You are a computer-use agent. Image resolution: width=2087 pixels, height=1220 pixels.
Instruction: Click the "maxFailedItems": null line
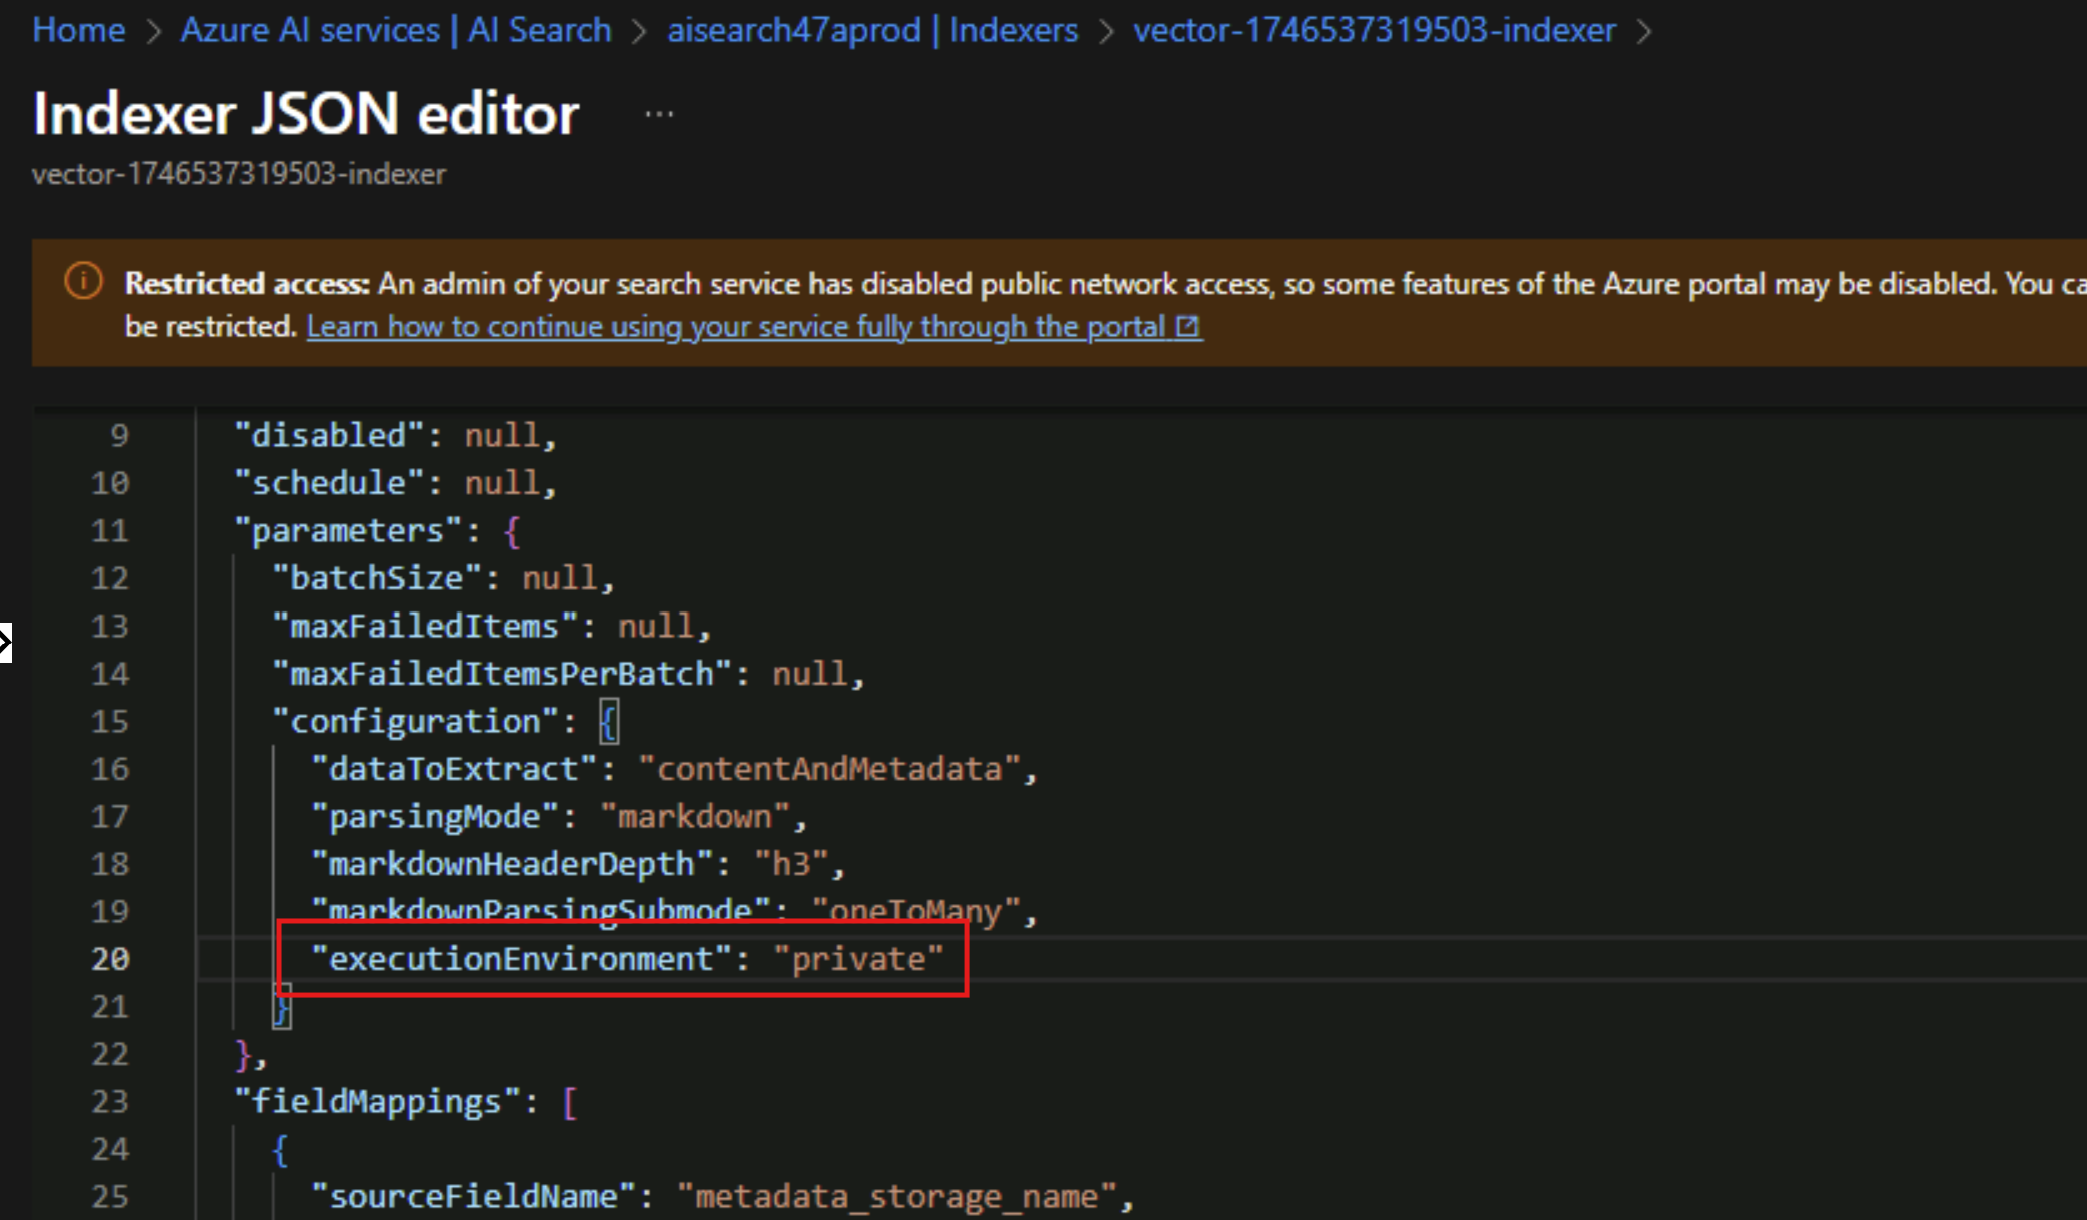click(491, 627)
